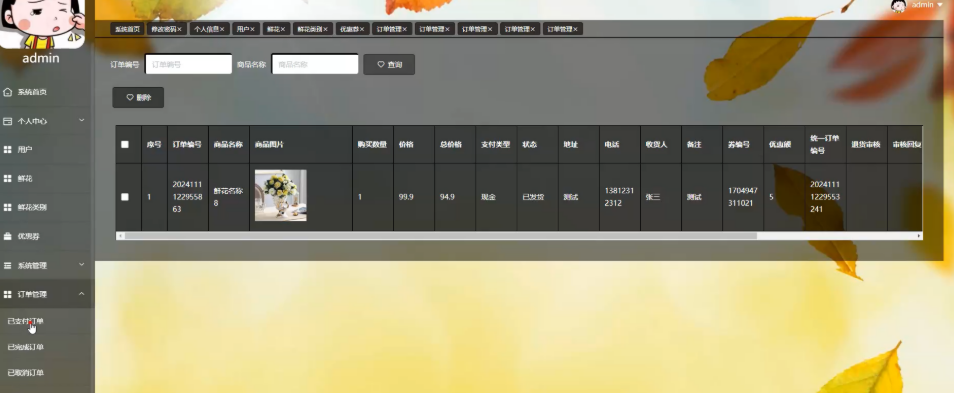Viewport: 954px width, 393px height.
Task: Switch to the 系统首页 tab
Action: coord(128,29)
